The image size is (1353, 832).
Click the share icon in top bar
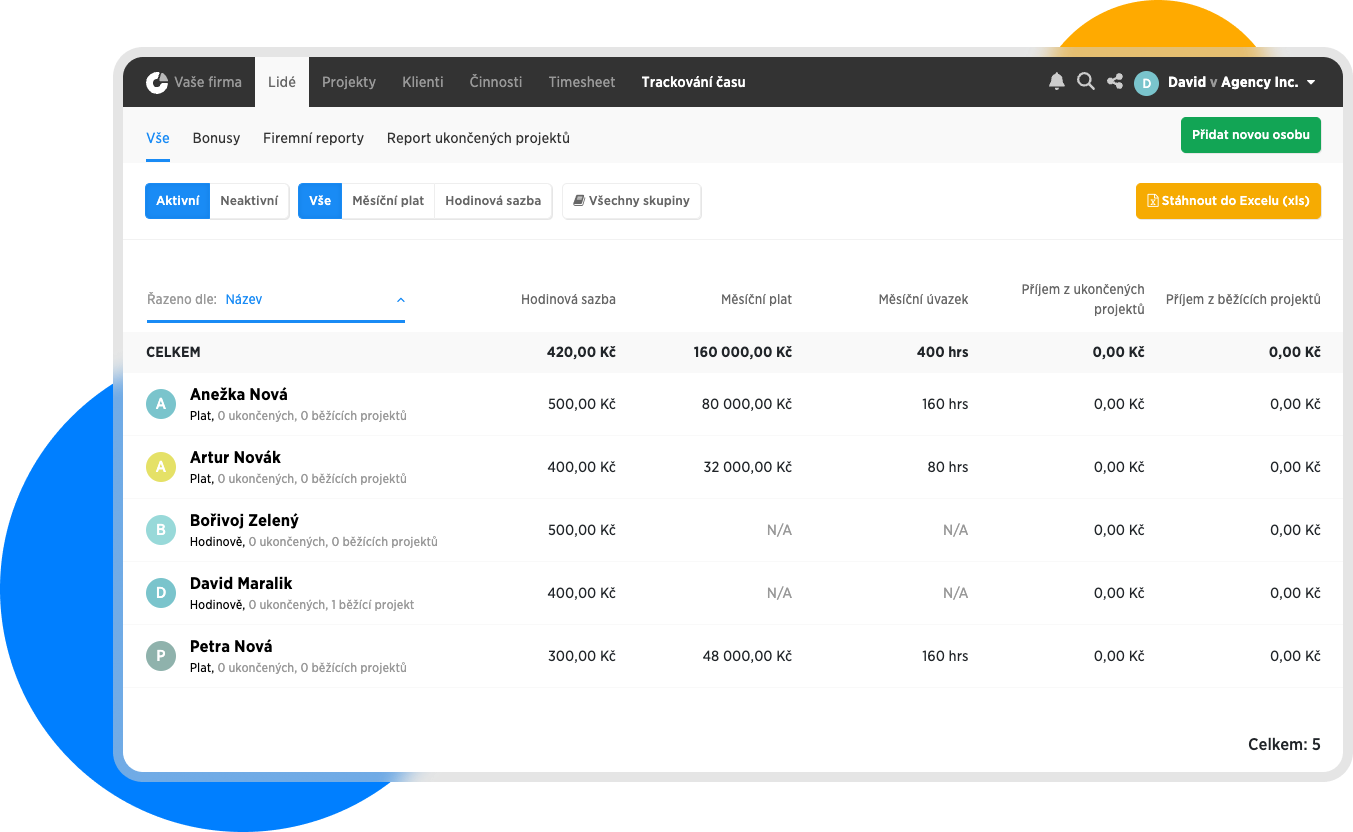point(1115,82)
